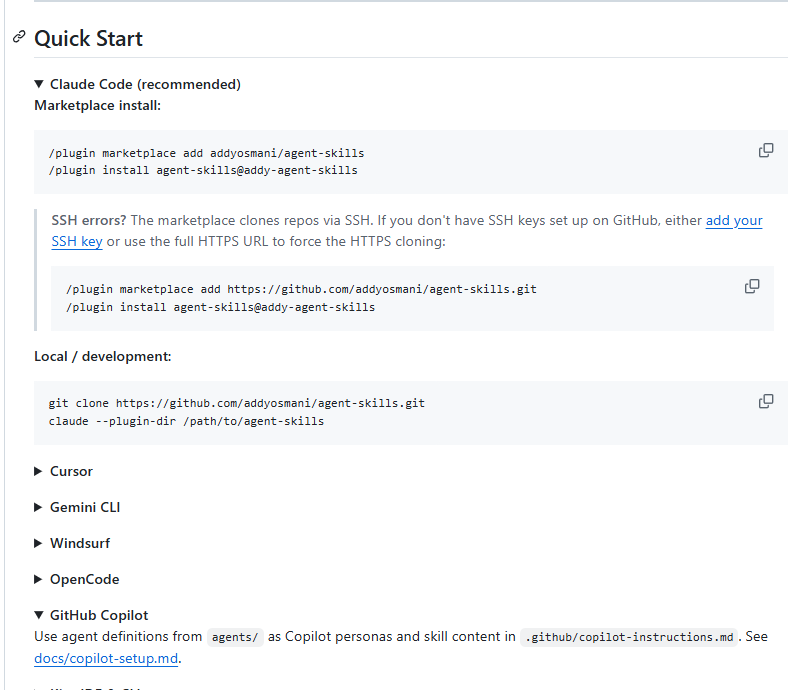Copy the HTTPS plugin marketplace commands
Screen dimensions: 811x690
(x=752, y=287)
